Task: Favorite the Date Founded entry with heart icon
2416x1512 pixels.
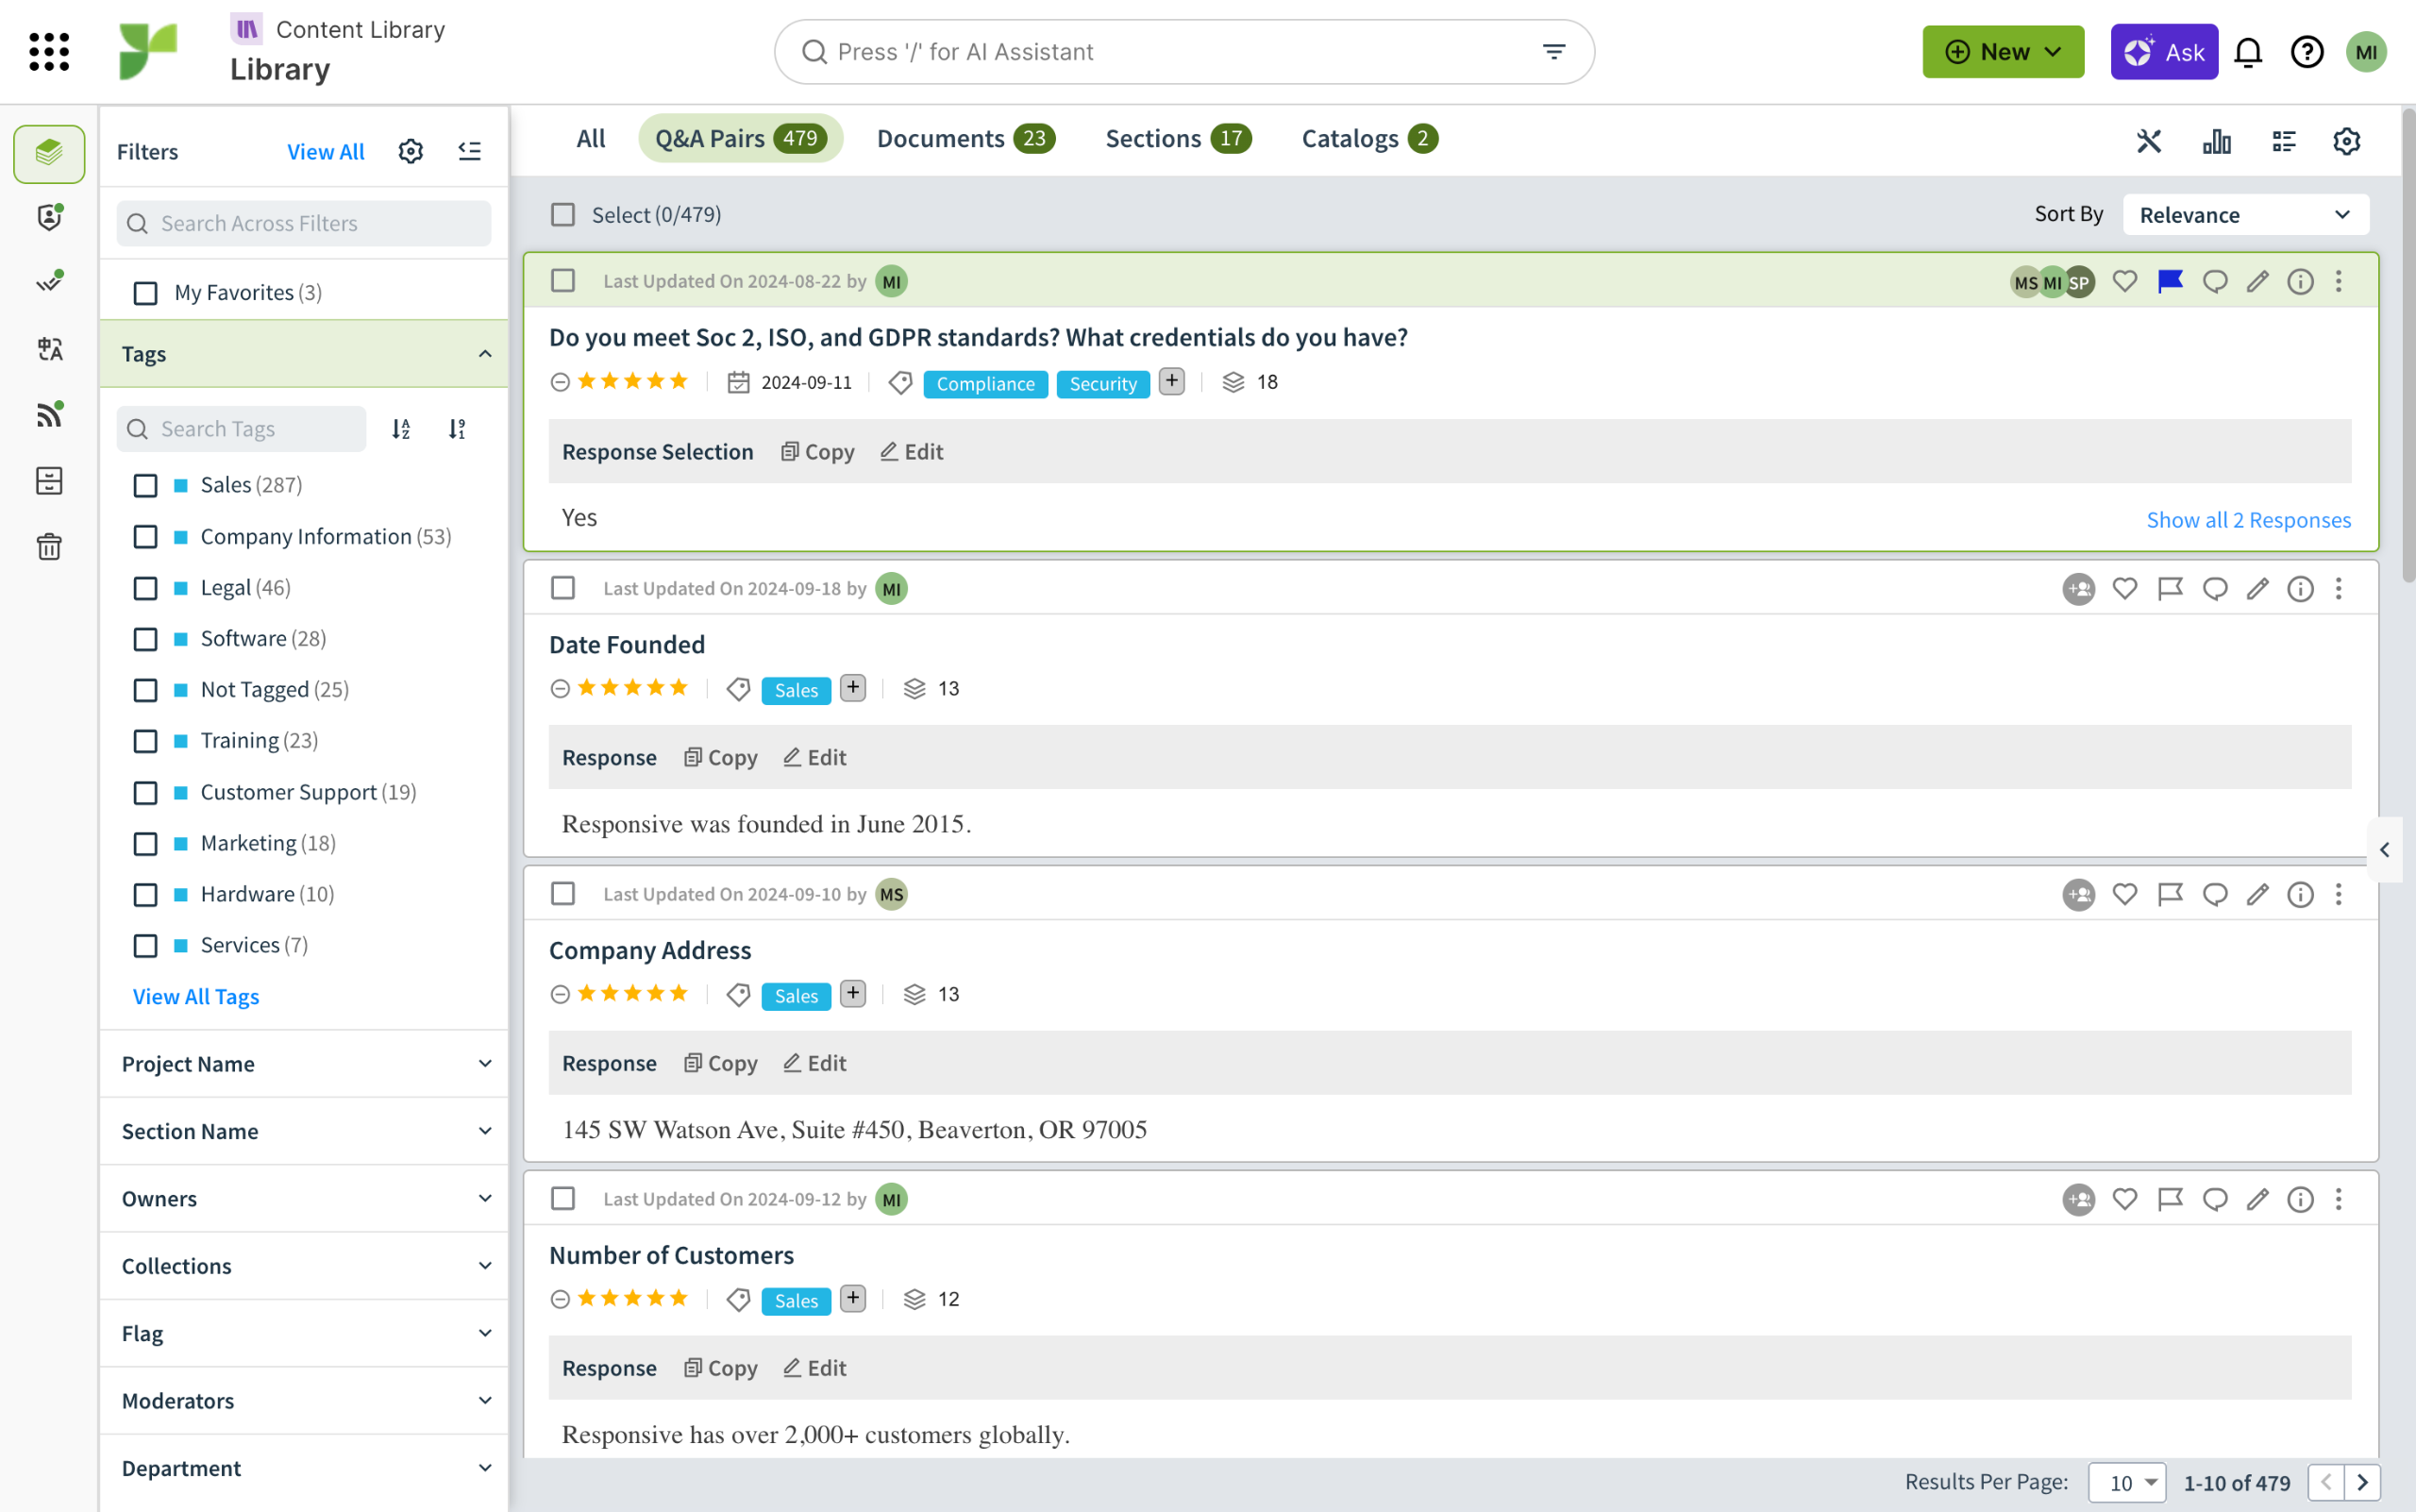Action: click(x=2124, y=588)
